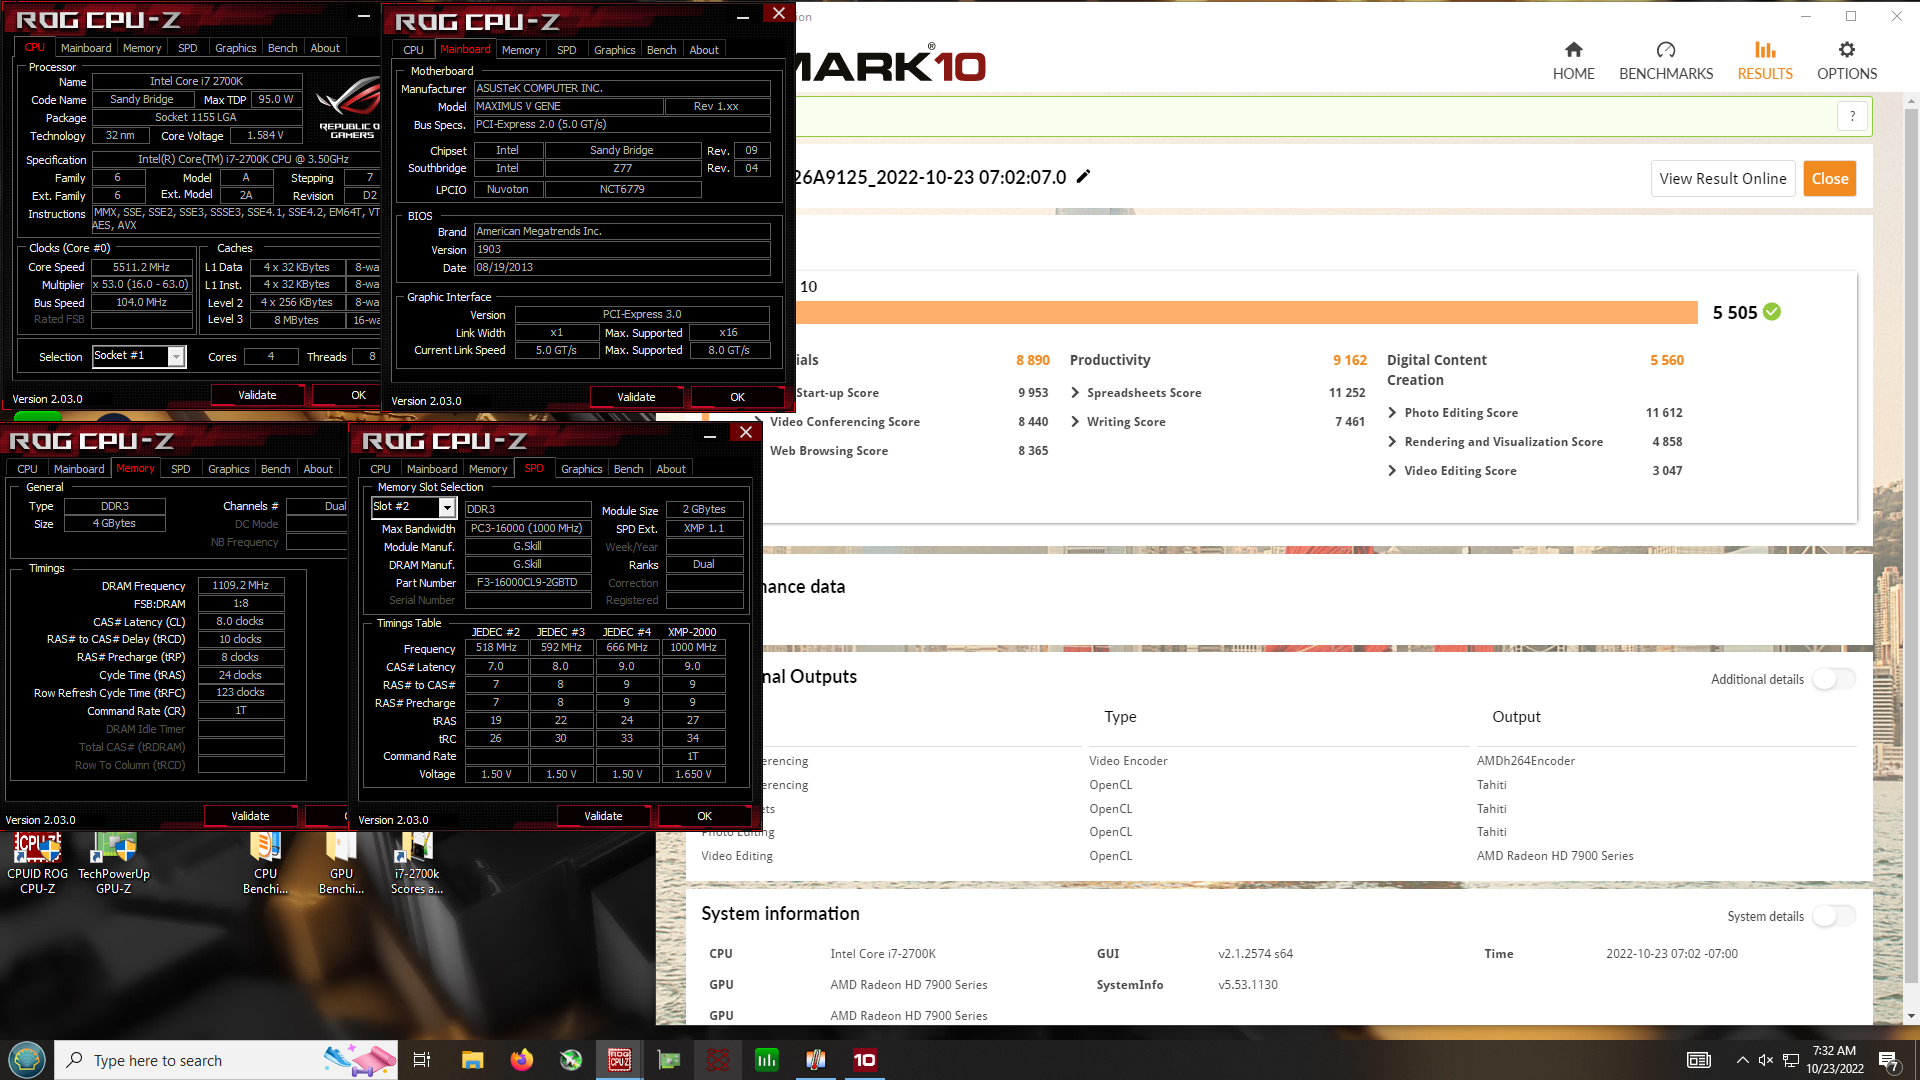
Task: Open File Explorer from taskbar
Action: coord(472,1060)
